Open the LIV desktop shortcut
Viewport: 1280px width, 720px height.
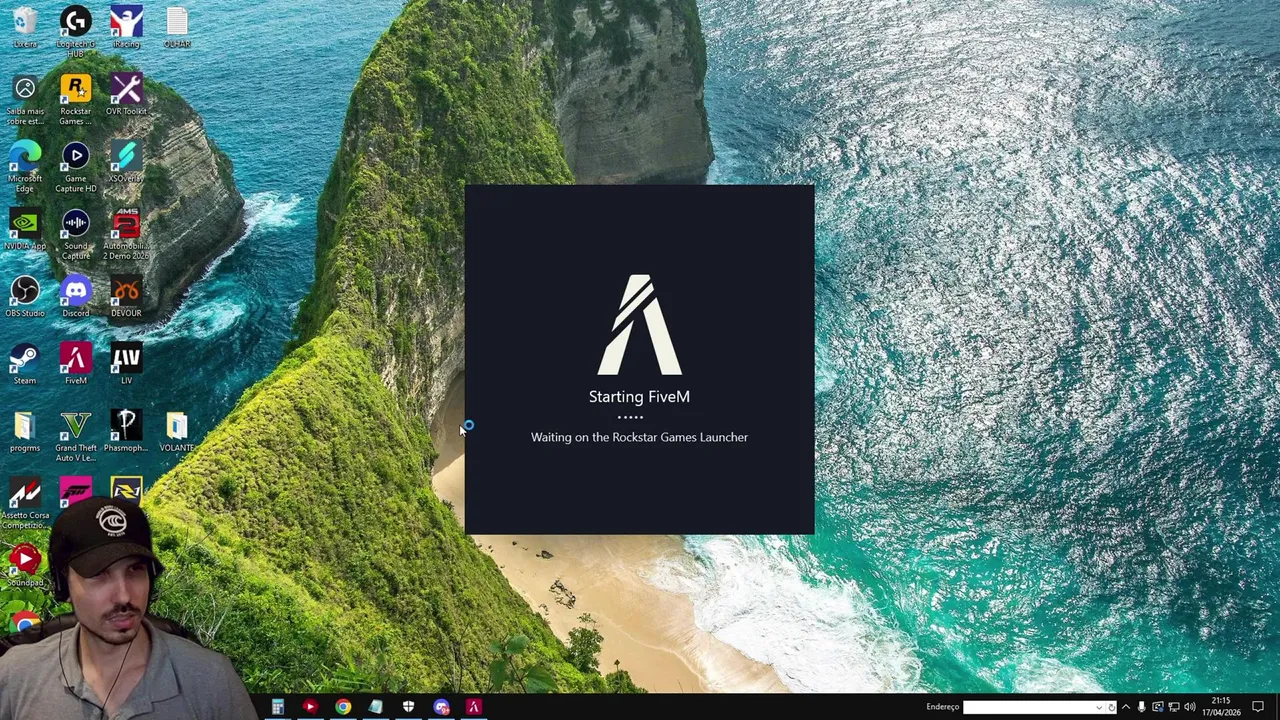126,364
